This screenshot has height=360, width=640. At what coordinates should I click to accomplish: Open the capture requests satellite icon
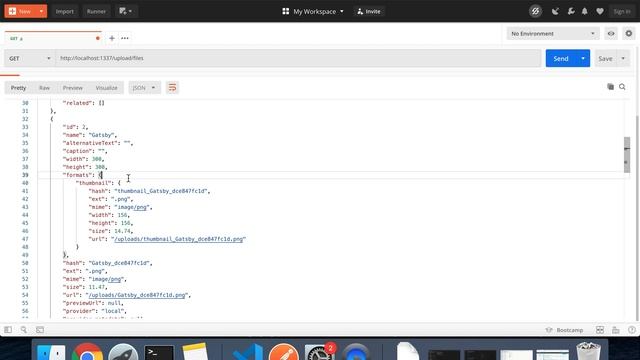coord(555,11)
